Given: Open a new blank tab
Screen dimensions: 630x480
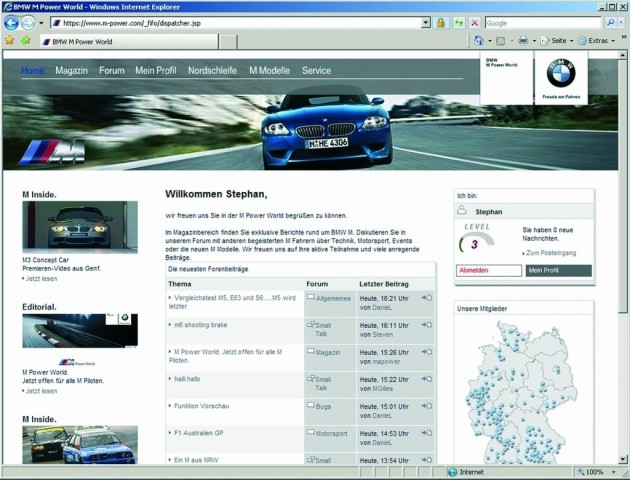Looking at the screenshot, I should [x=228, y=42].
